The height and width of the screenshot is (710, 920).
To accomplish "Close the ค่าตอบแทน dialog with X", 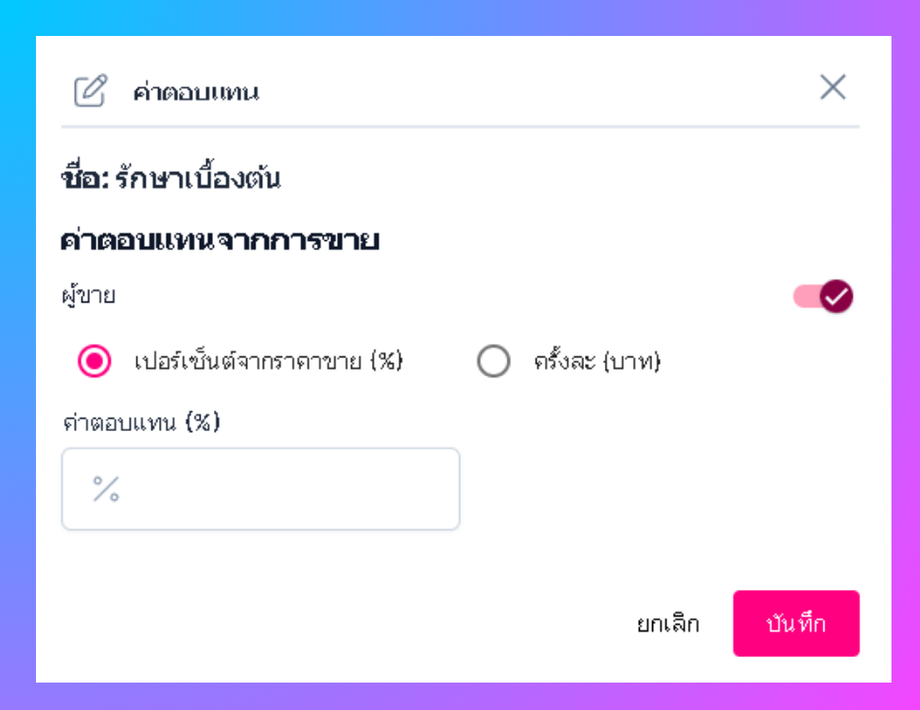I will (x=833, y=87).
